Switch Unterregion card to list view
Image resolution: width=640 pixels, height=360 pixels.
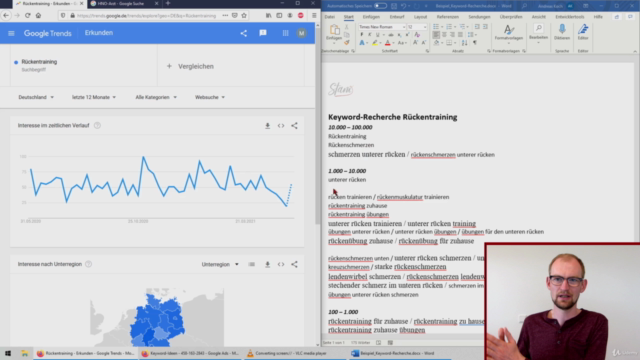tap(252, 264)
